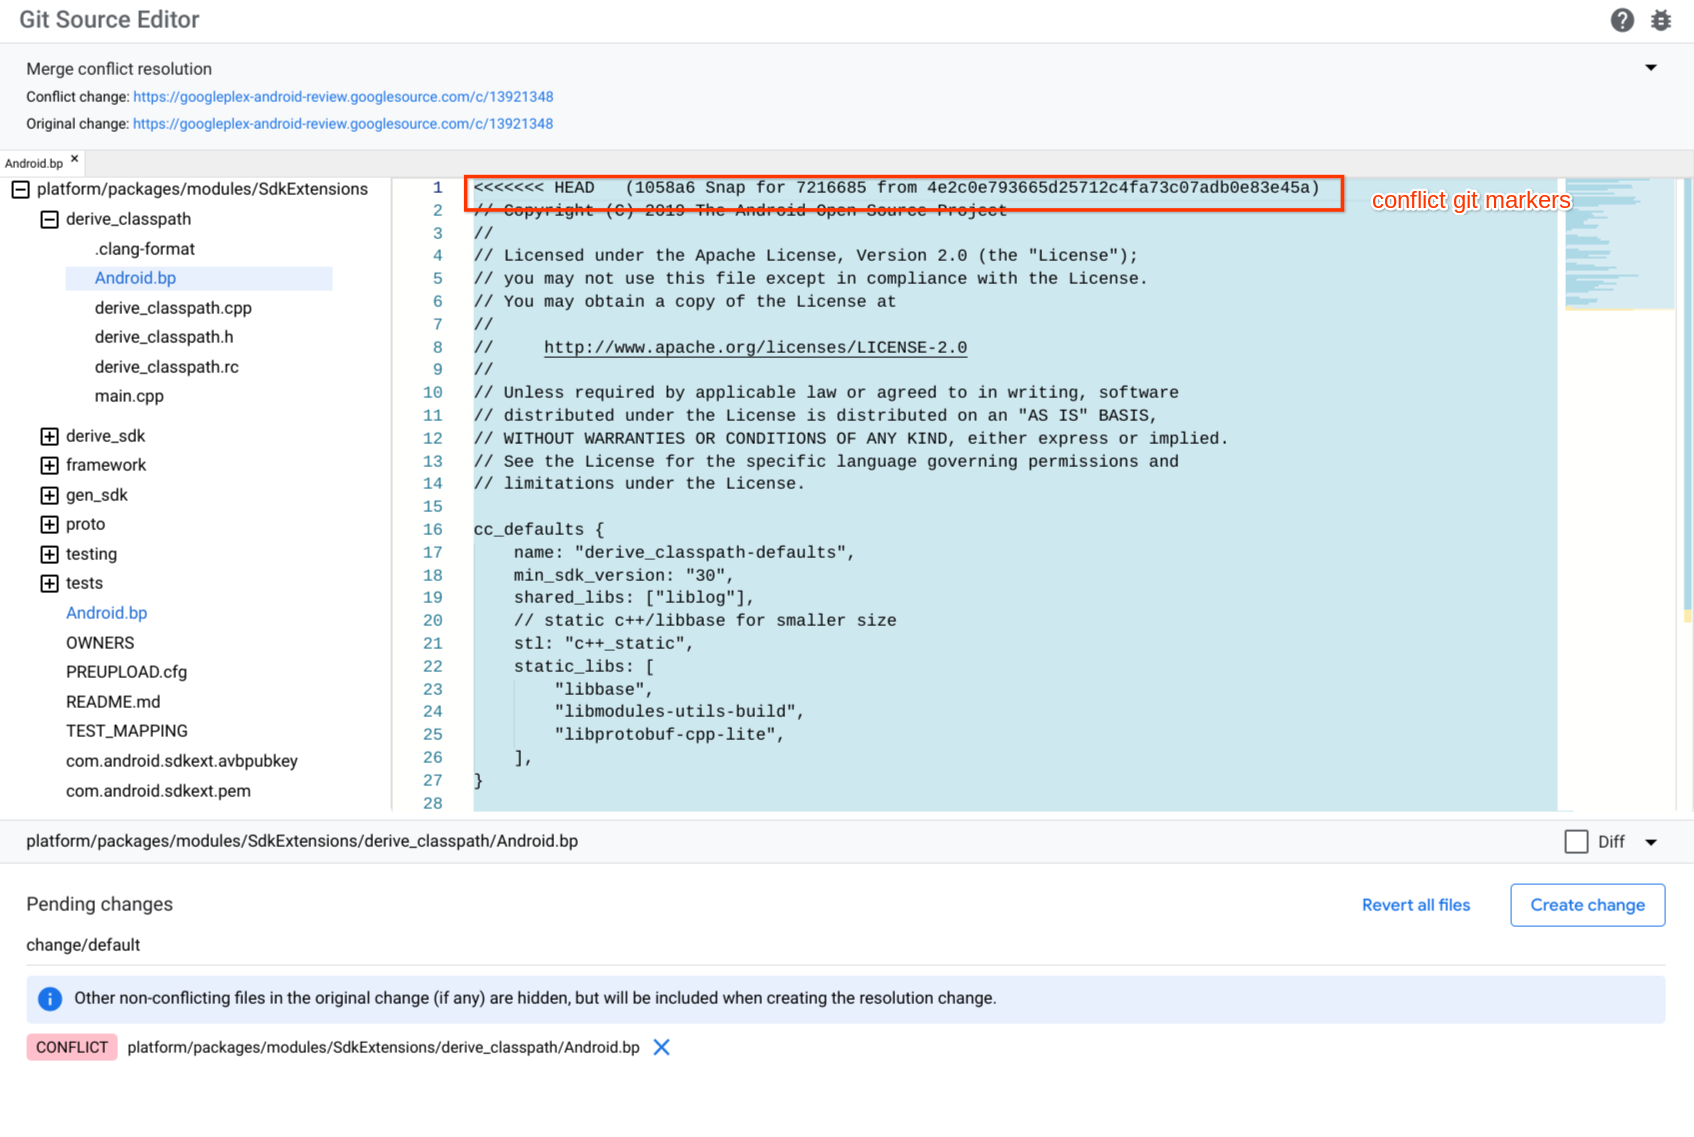
Task: Collapse the SdkExtensions root folder
Action: [20, 189]
